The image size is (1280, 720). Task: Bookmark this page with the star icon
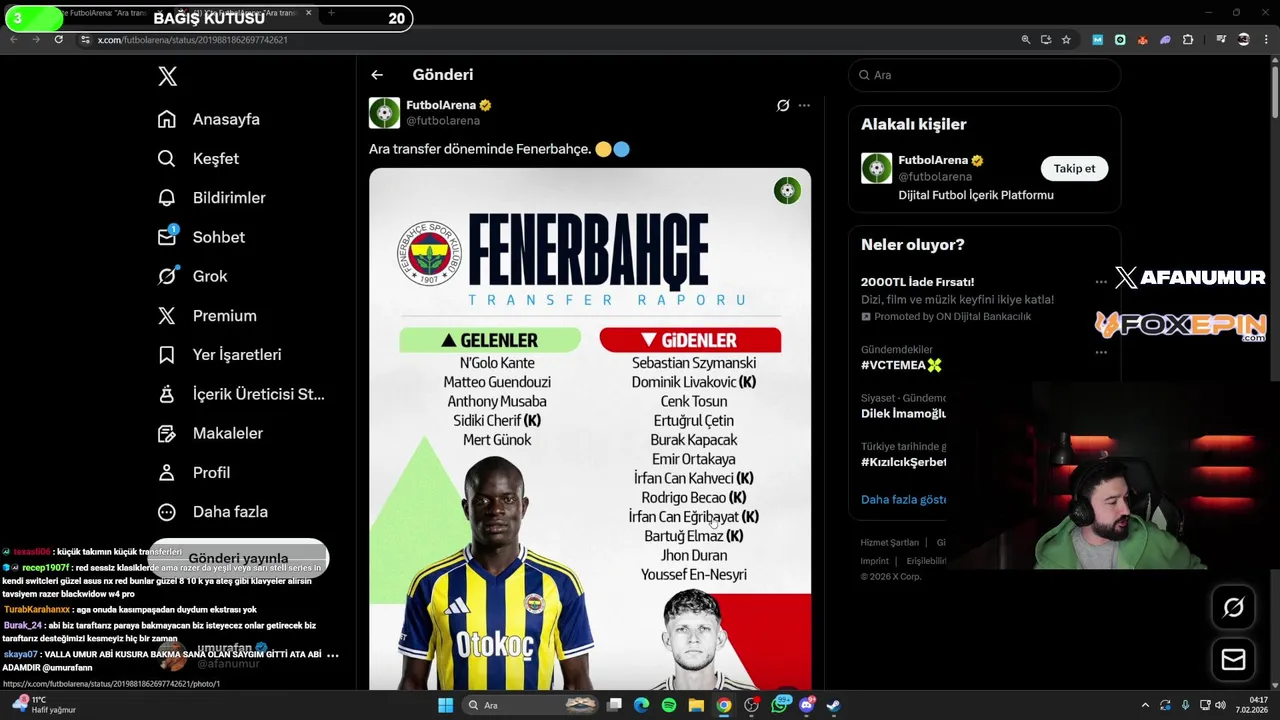click(1066, 40)
